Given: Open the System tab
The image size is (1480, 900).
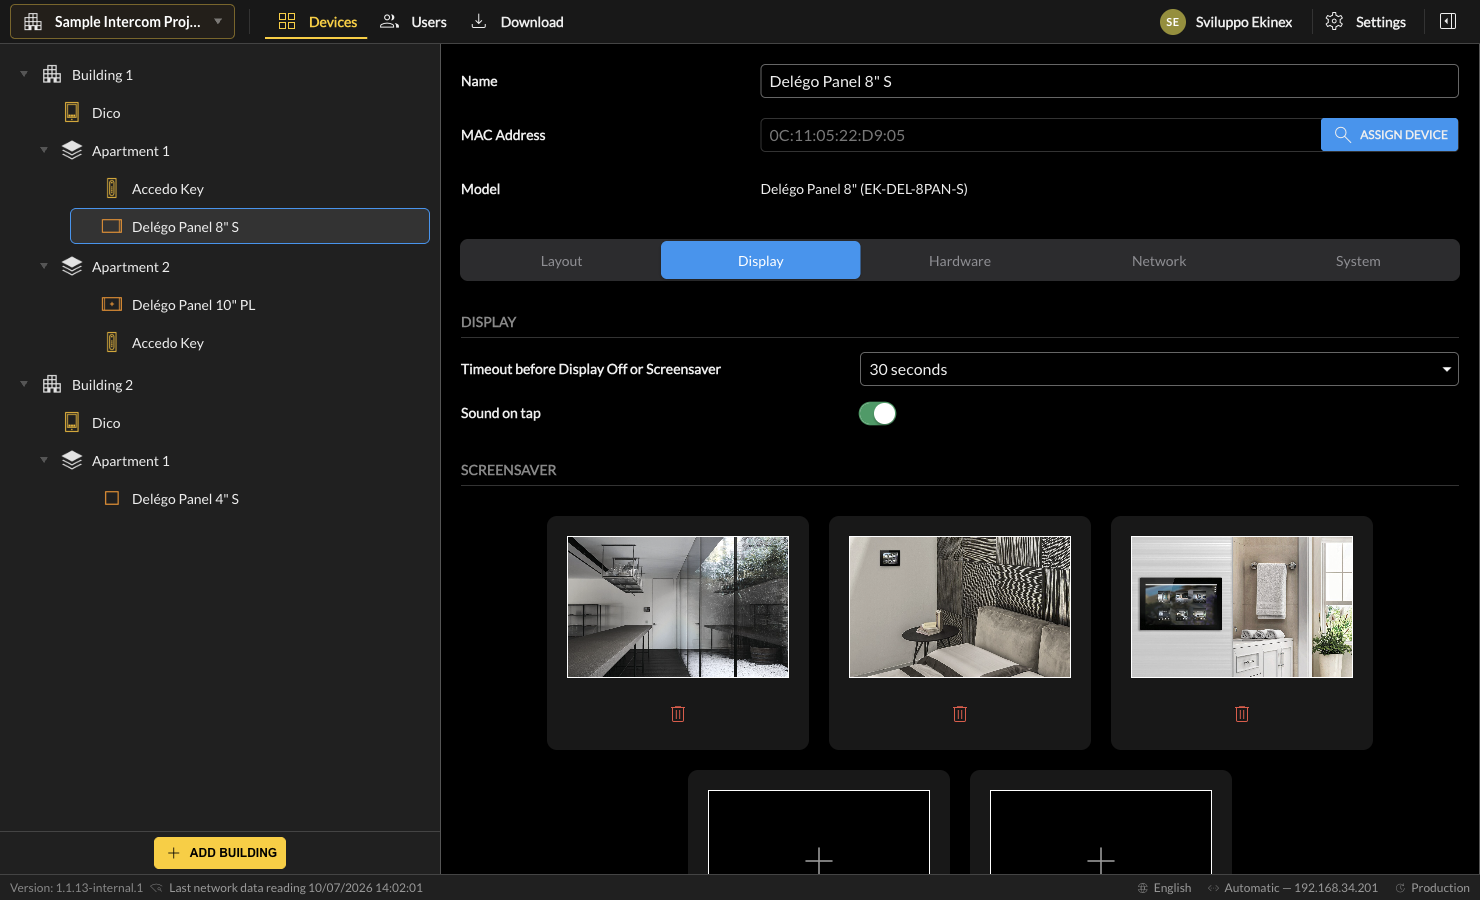Looking at the screenshot, I should click(x=1358, y=261).
